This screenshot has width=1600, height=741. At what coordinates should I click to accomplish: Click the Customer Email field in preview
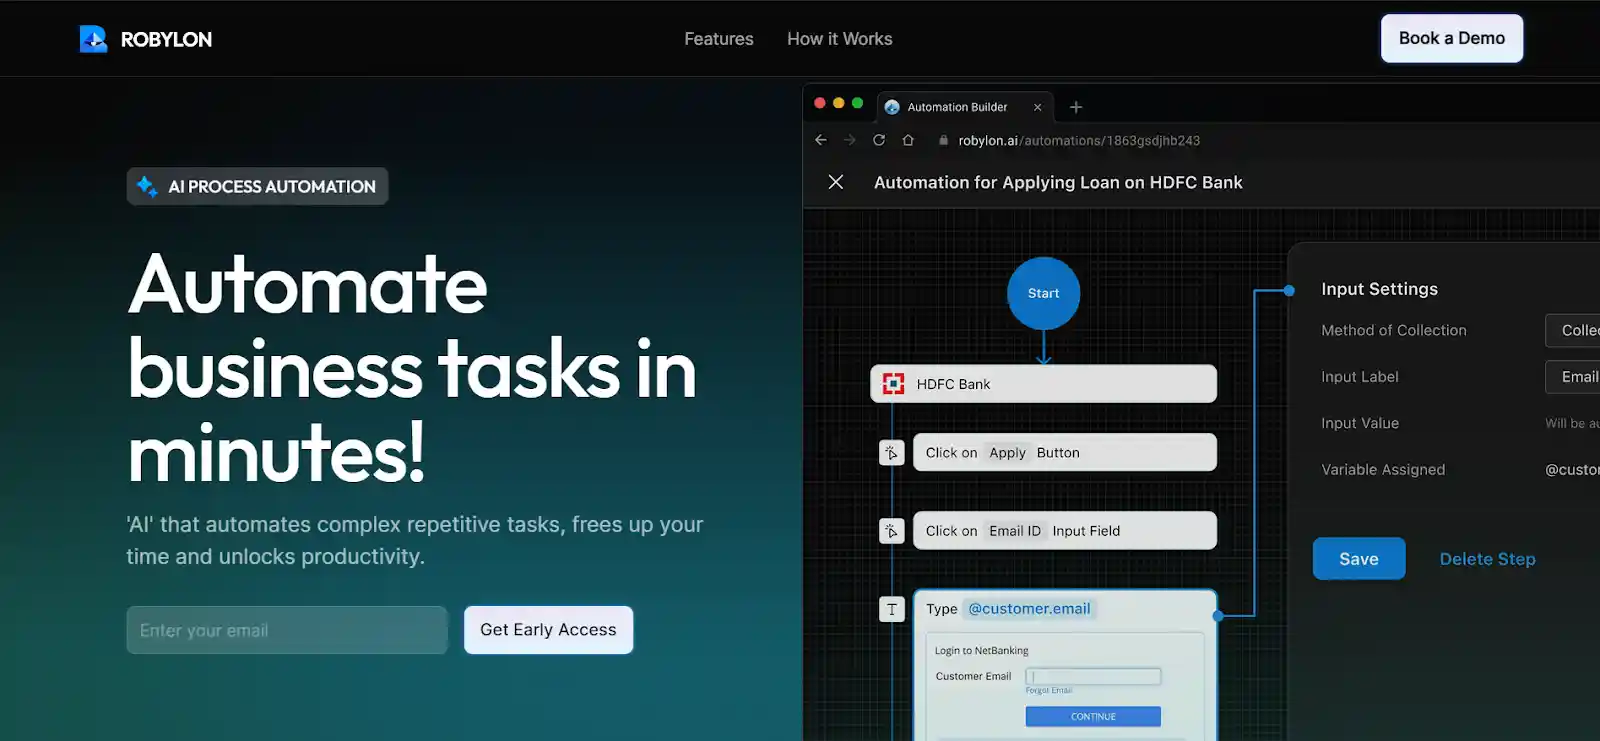point(1093,676)
